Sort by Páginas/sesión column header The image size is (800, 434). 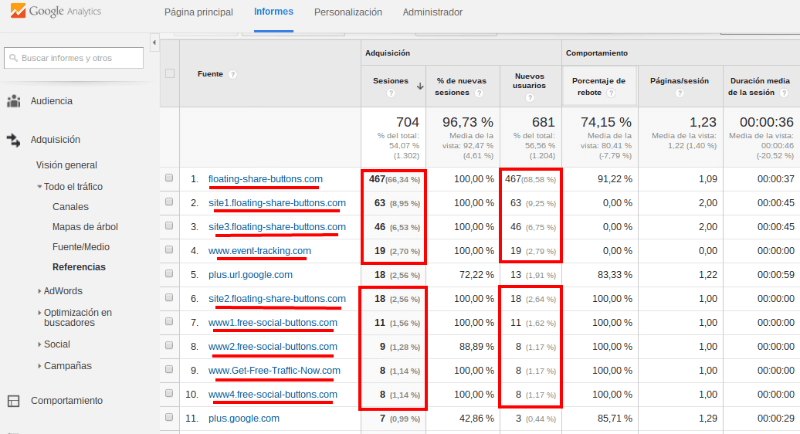(x=679, y=81)
